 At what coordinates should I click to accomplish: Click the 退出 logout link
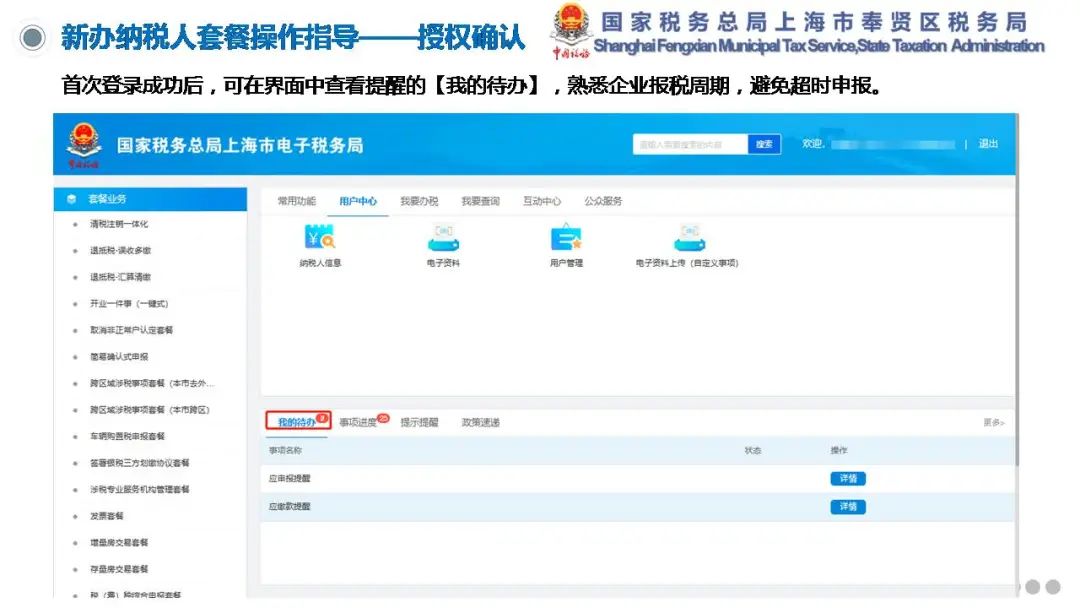(988, 143)
